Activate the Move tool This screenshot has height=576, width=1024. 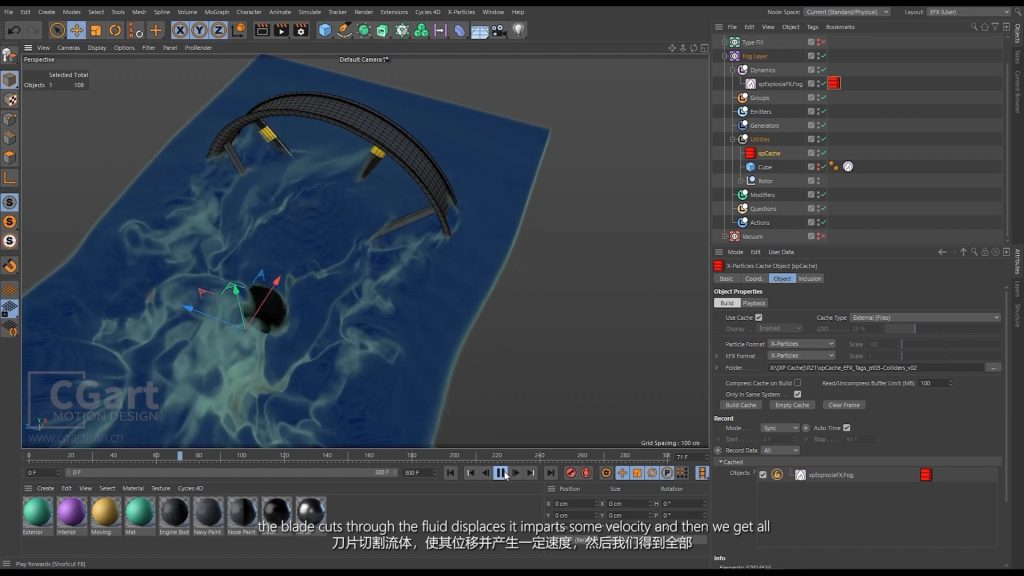[x=76, y=30]
